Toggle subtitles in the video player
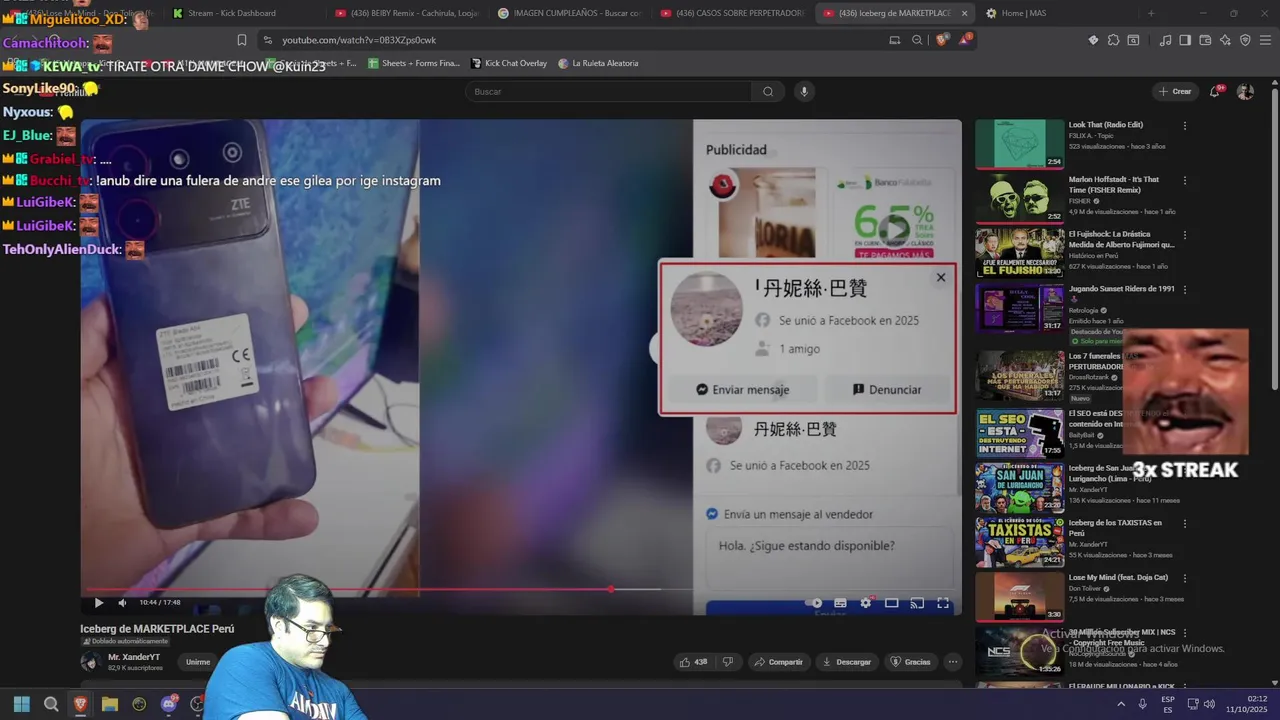The image size is (1280, 720). (x=840, y=603)
